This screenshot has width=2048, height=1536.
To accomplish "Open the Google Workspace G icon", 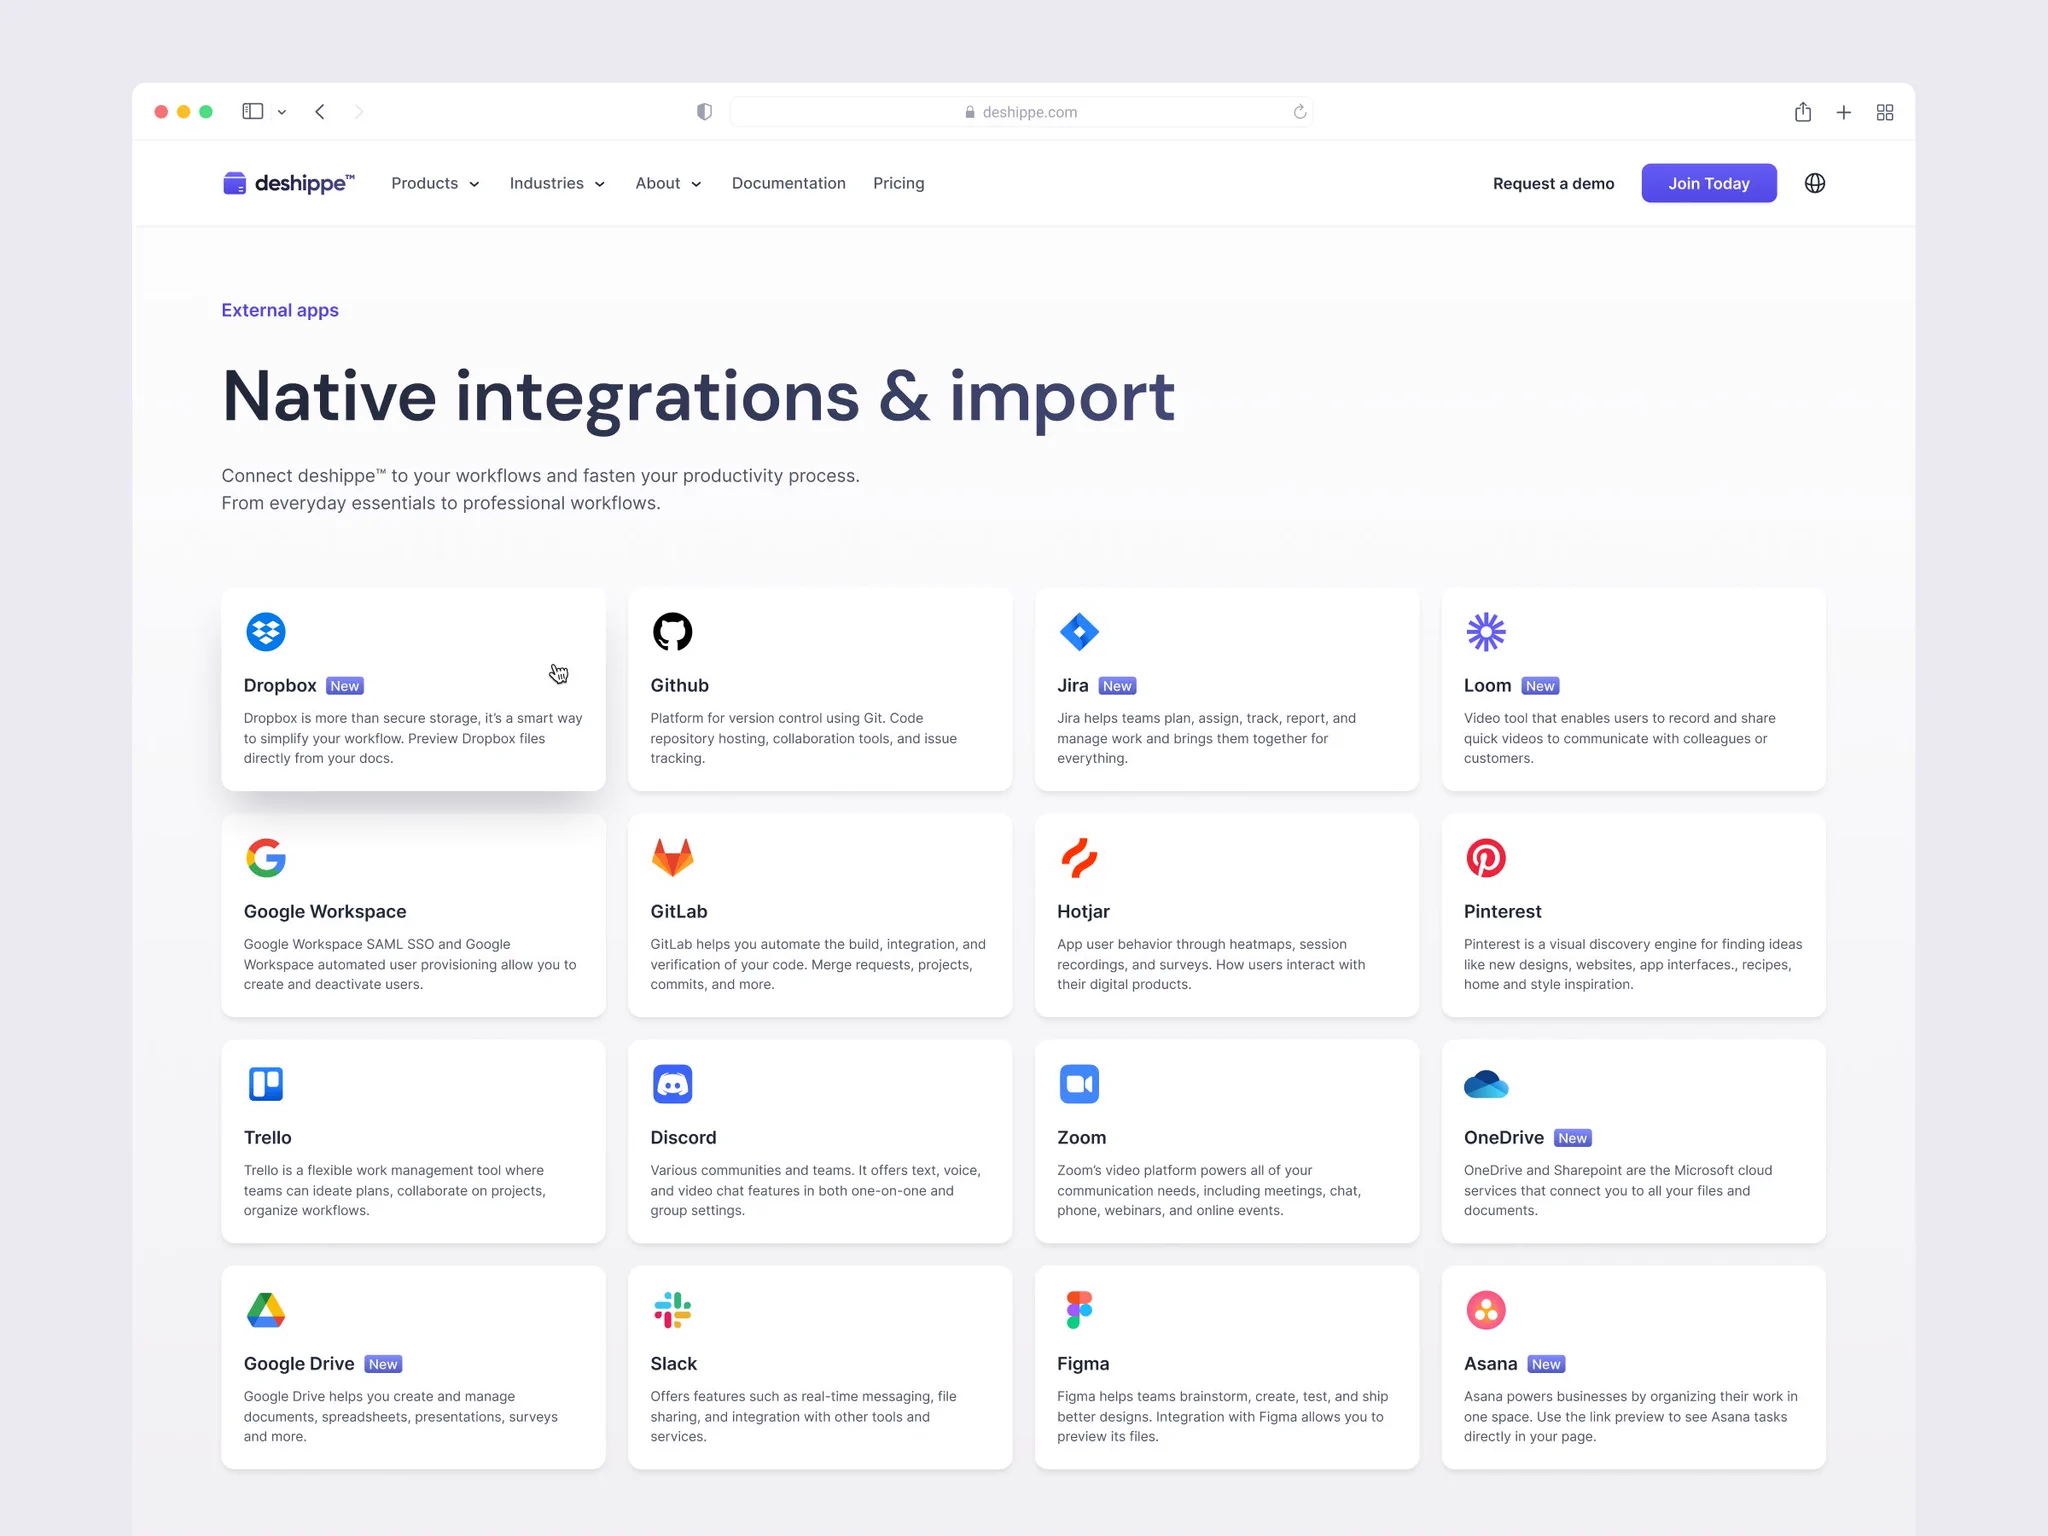I will click(x=266, y=858).
